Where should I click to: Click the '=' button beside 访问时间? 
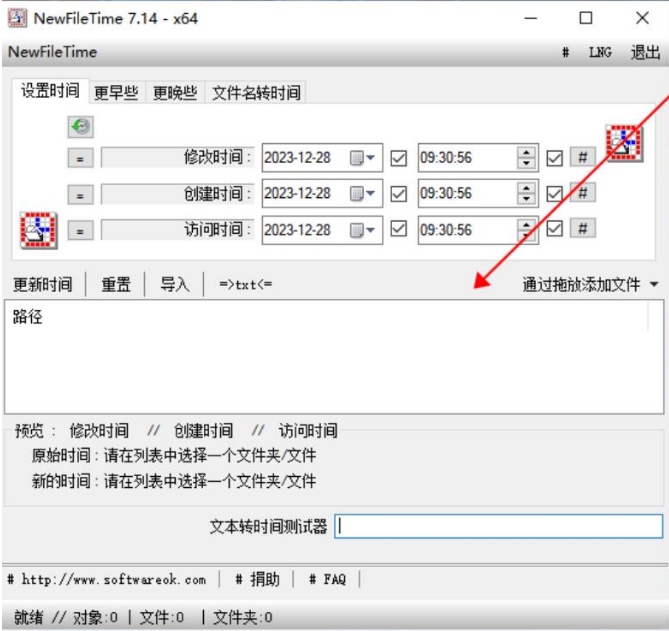80,231
